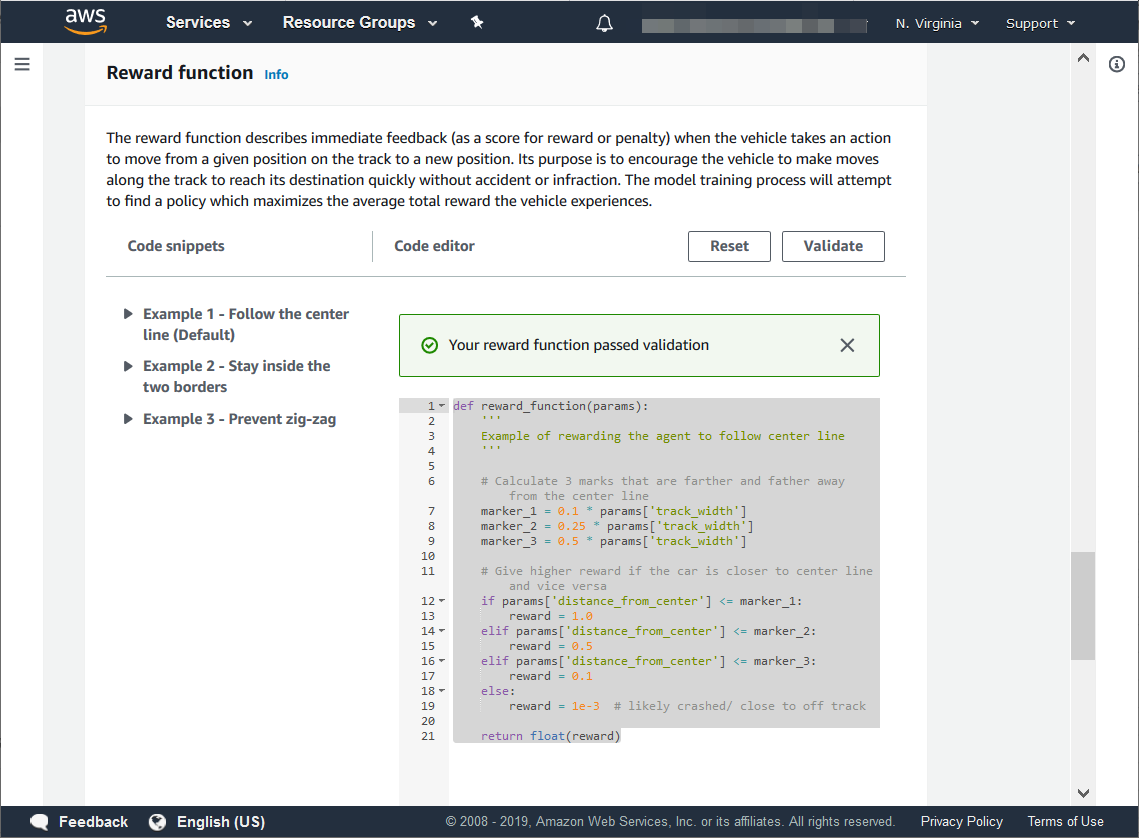Collapse code fold arrow on line 12

[x=442, y=601]
